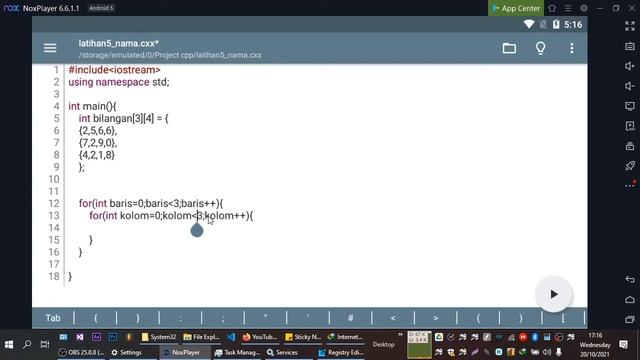The height and width of the screenshot is (360, 640).
Task: Switch to Sticky Notes taskbar window
Action: (x=303, y=337)
